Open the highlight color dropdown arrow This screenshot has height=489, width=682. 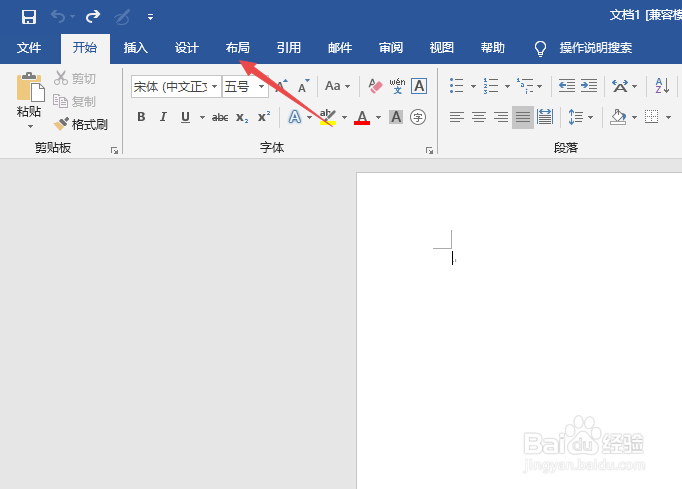(x=344, y=117)
